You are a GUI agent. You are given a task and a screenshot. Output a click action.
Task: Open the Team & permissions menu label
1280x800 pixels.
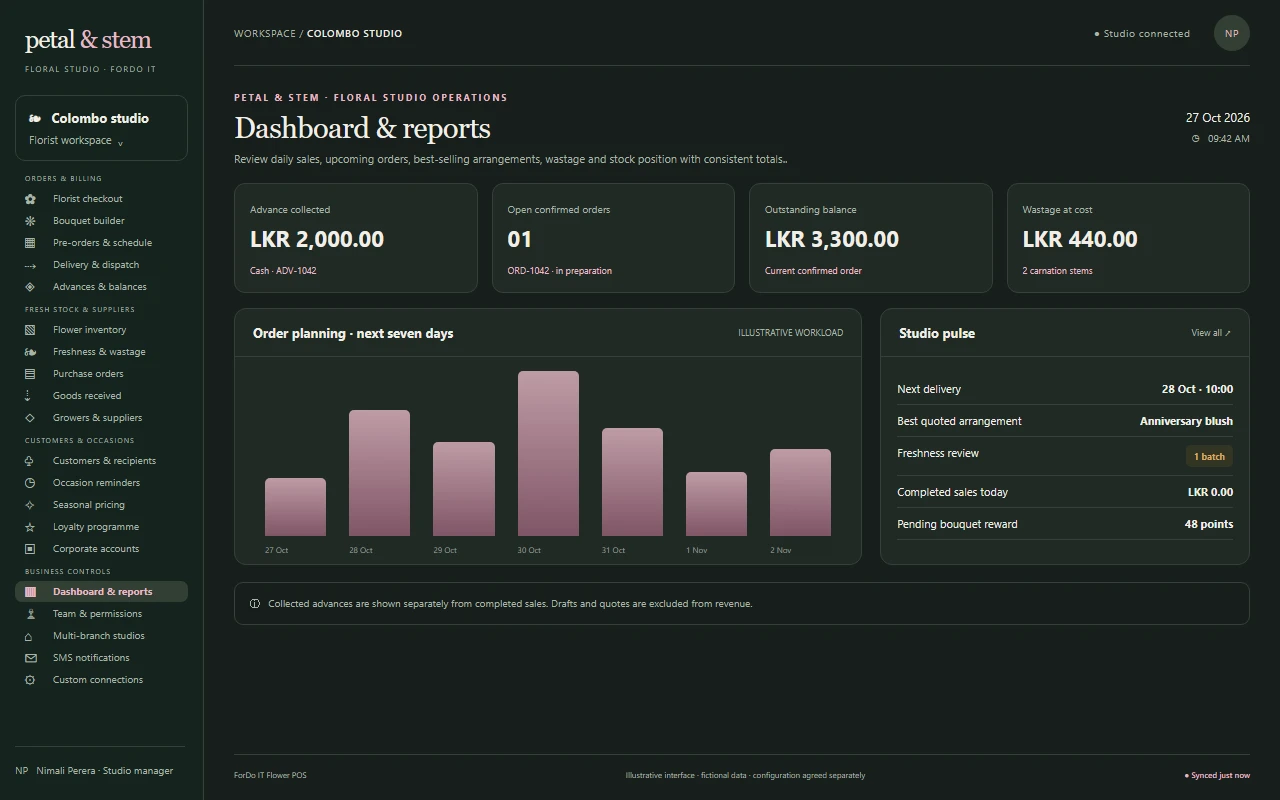97,614
